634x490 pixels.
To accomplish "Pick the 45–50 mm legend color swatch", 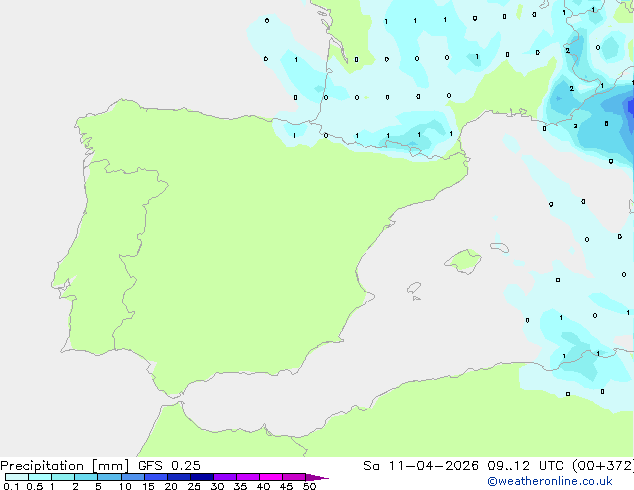I will (294, 477).
